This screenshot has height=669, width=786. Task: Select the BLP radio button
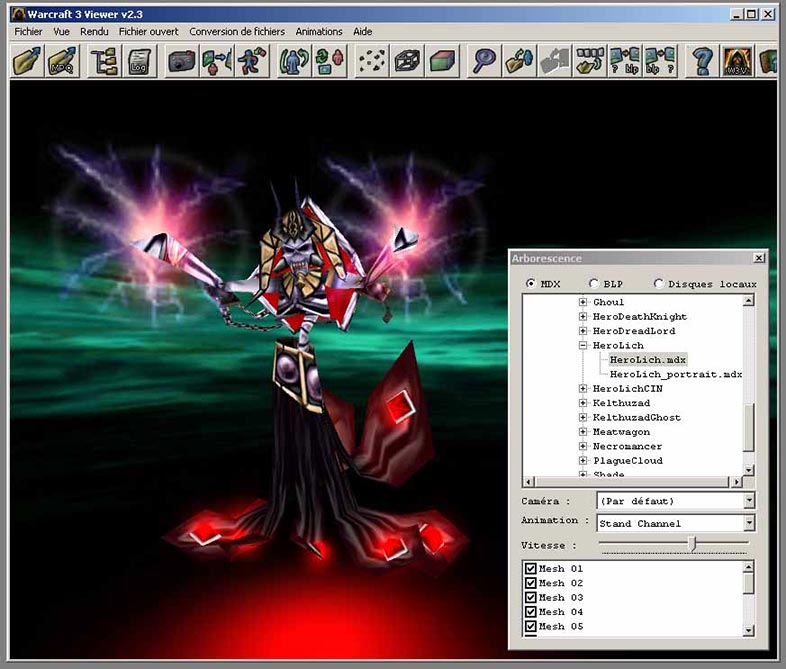pyautogui.click(x=594, y=284)
